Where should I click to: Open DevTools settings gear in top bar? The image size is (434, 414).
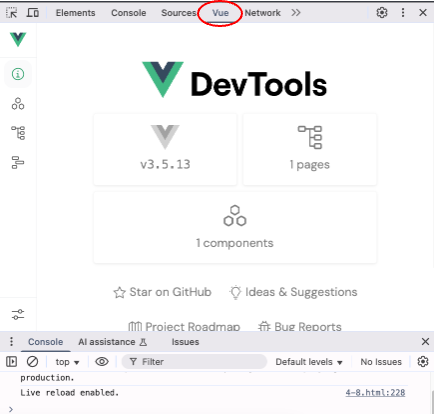382,13
